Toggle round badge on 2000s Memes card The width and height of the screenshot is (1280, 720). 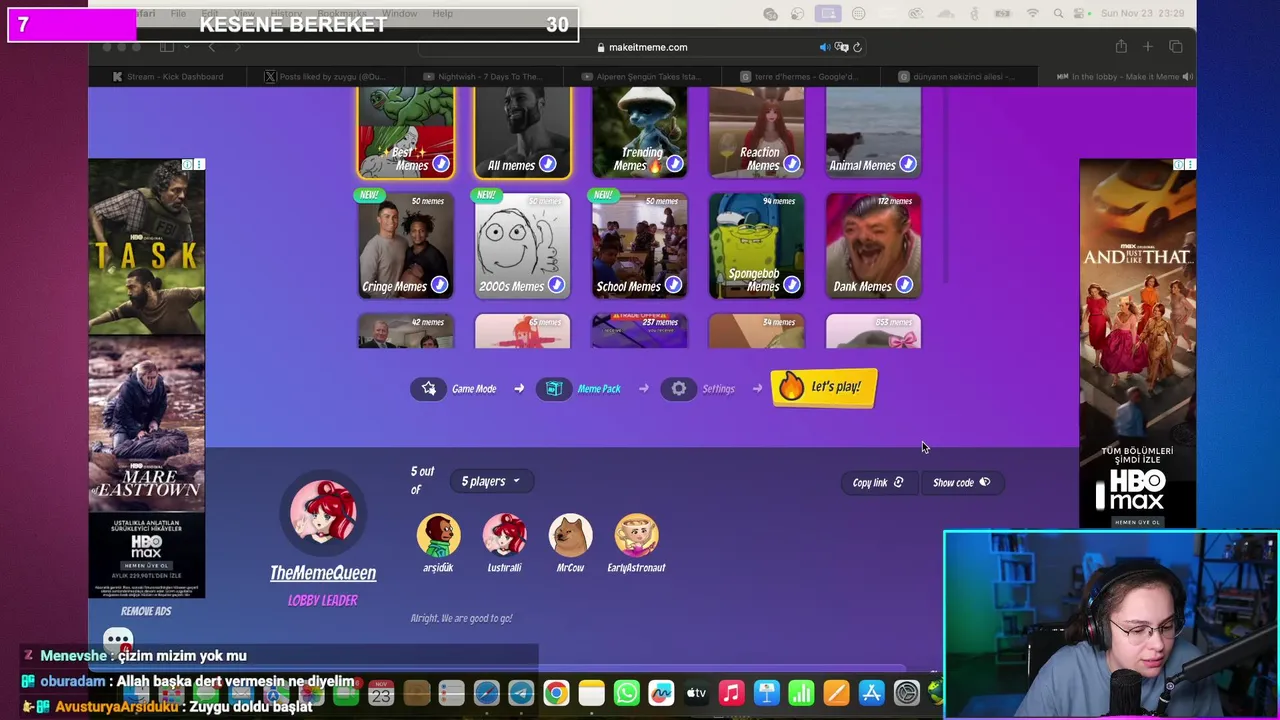(x=556, y=285)
